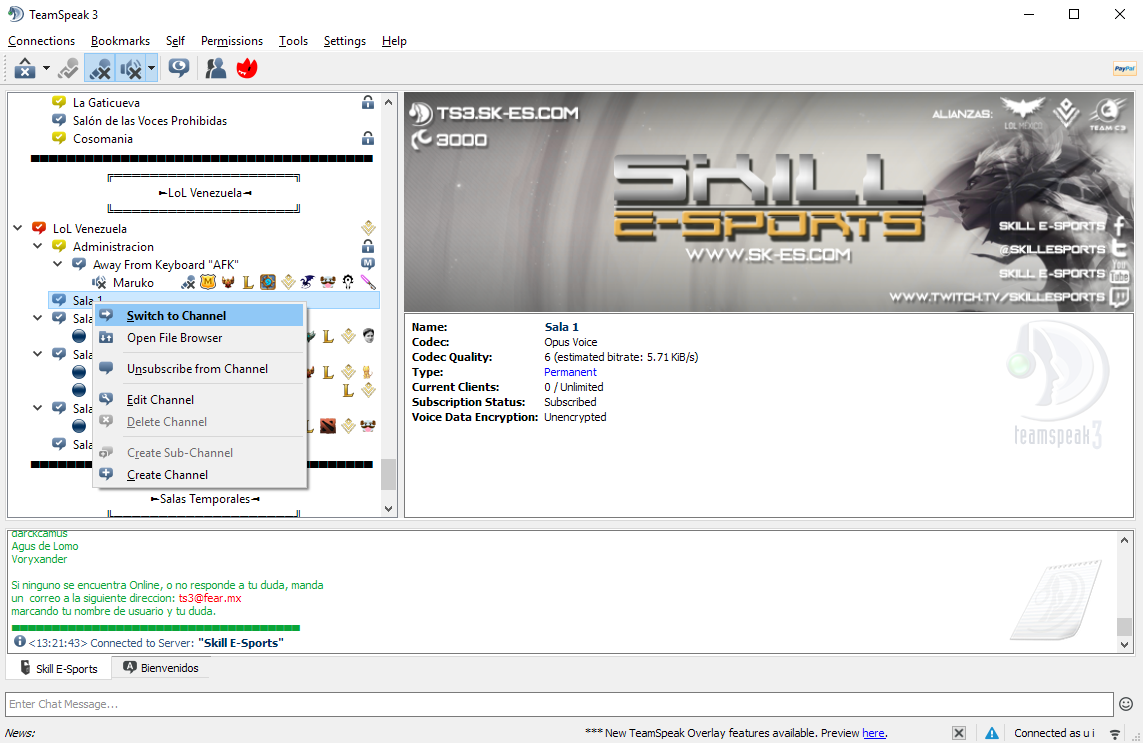Click the M moderated icon beside AFK channel
Screen dimensions: 1143x743
tap(368, 264)
